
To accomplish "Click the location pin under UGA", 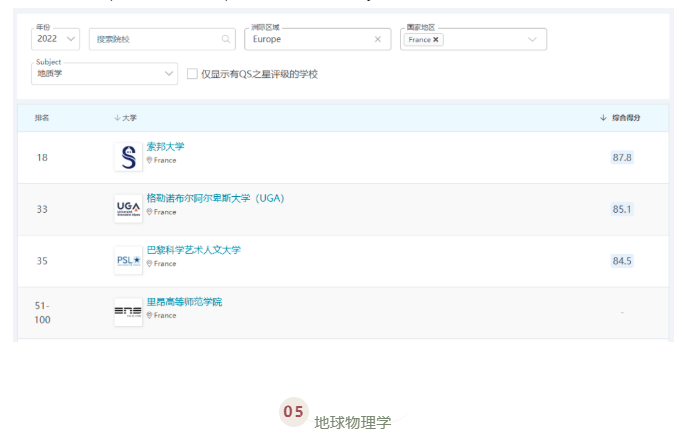I will [150, 212].
